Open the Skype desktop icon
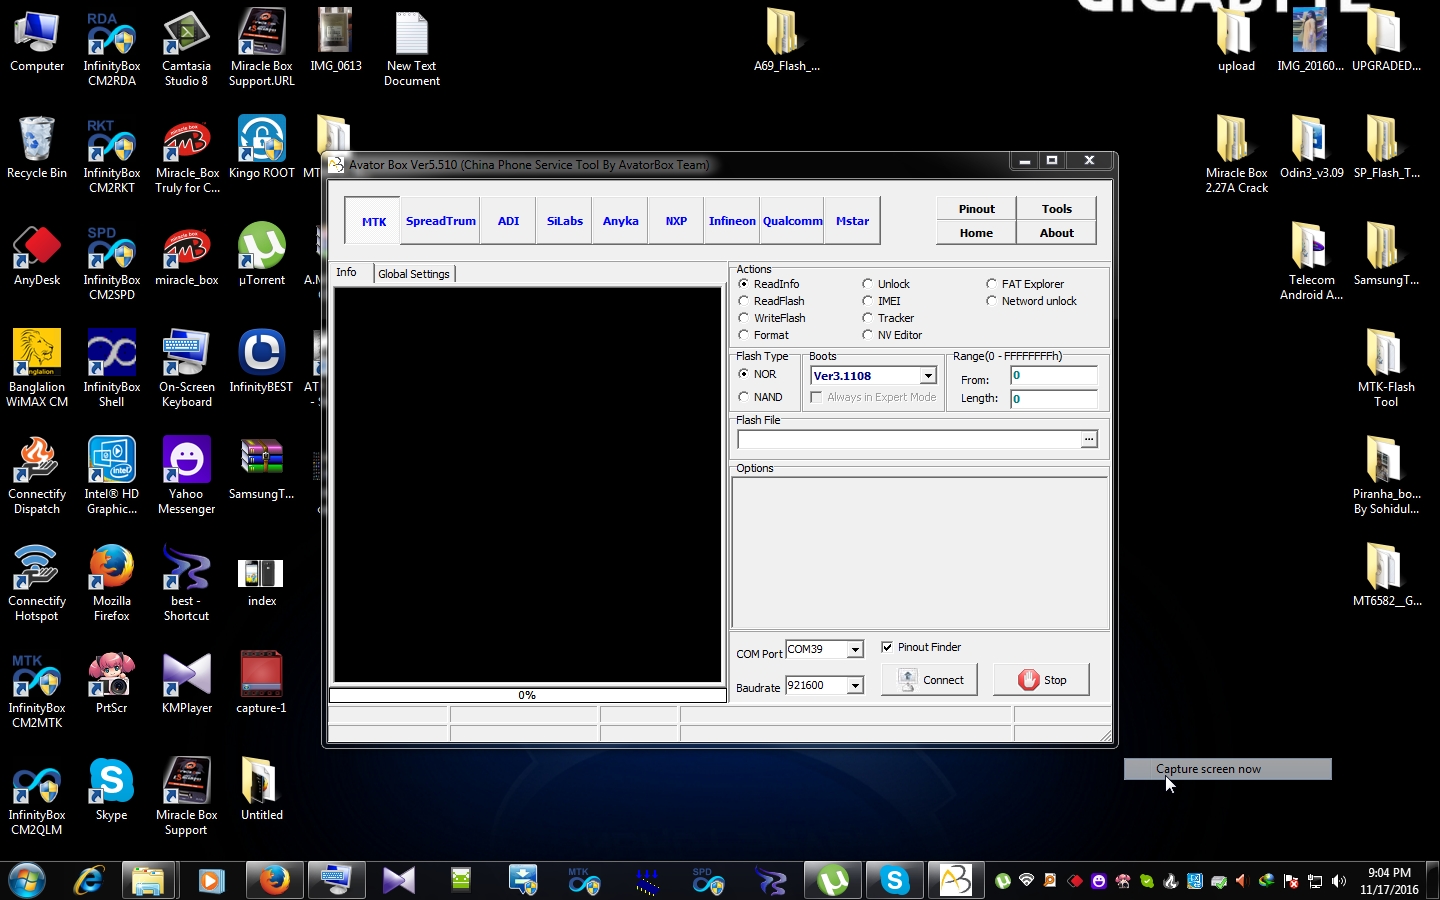The image size is (1440, 900). pos(112,790)
